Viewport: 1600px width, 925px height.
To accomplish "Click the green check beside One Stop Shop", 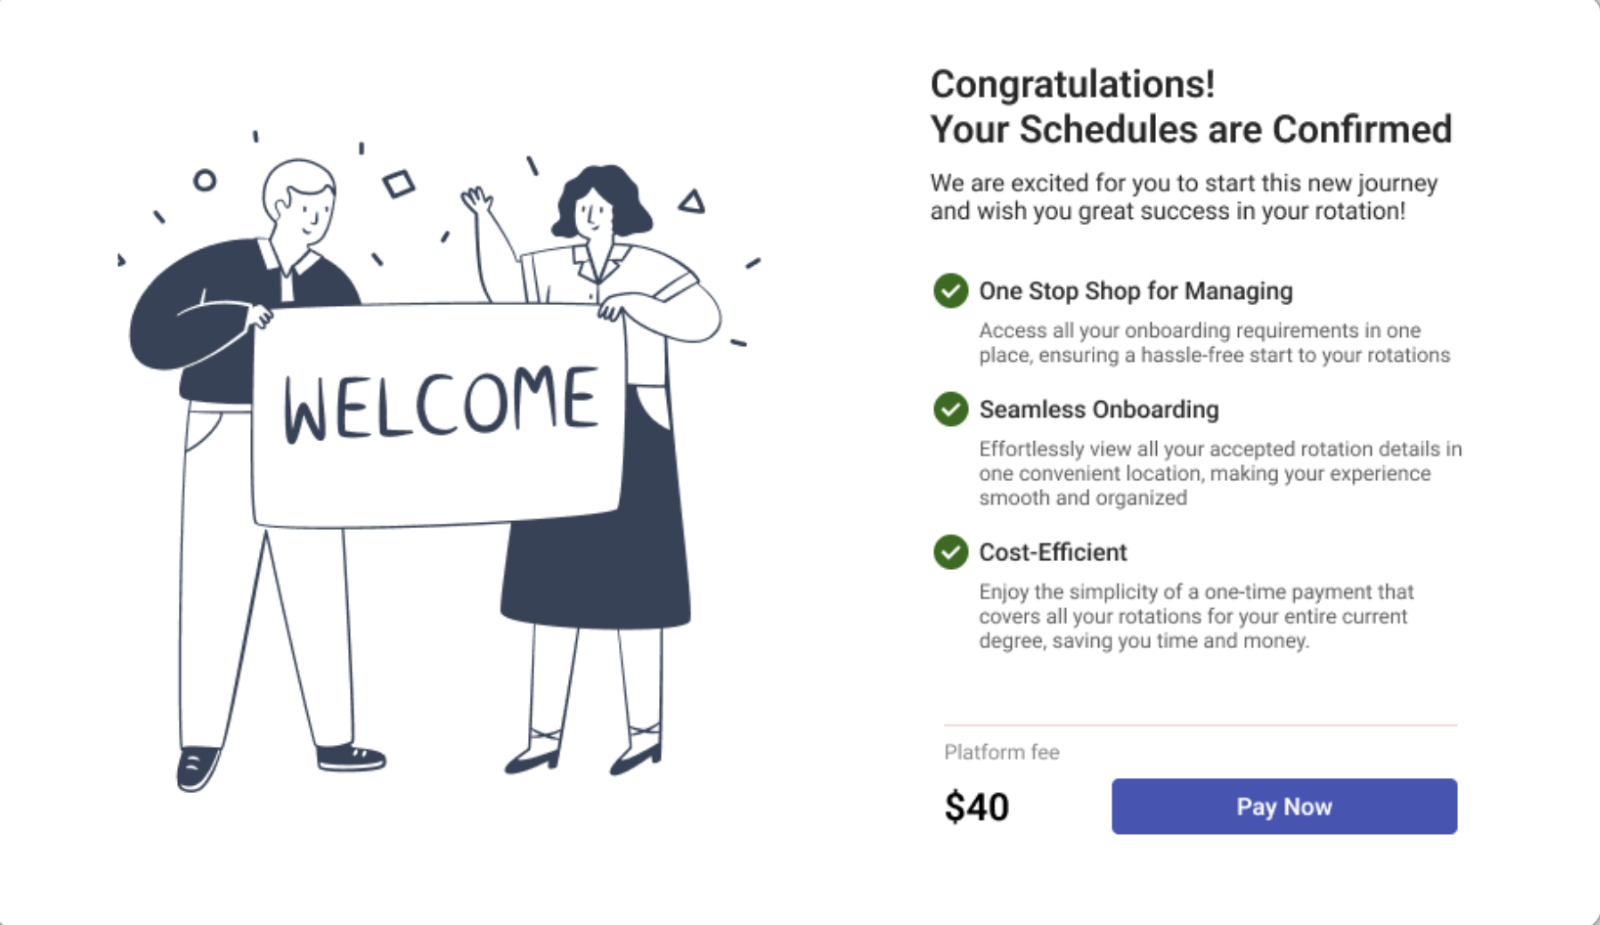I will point(950,291).
